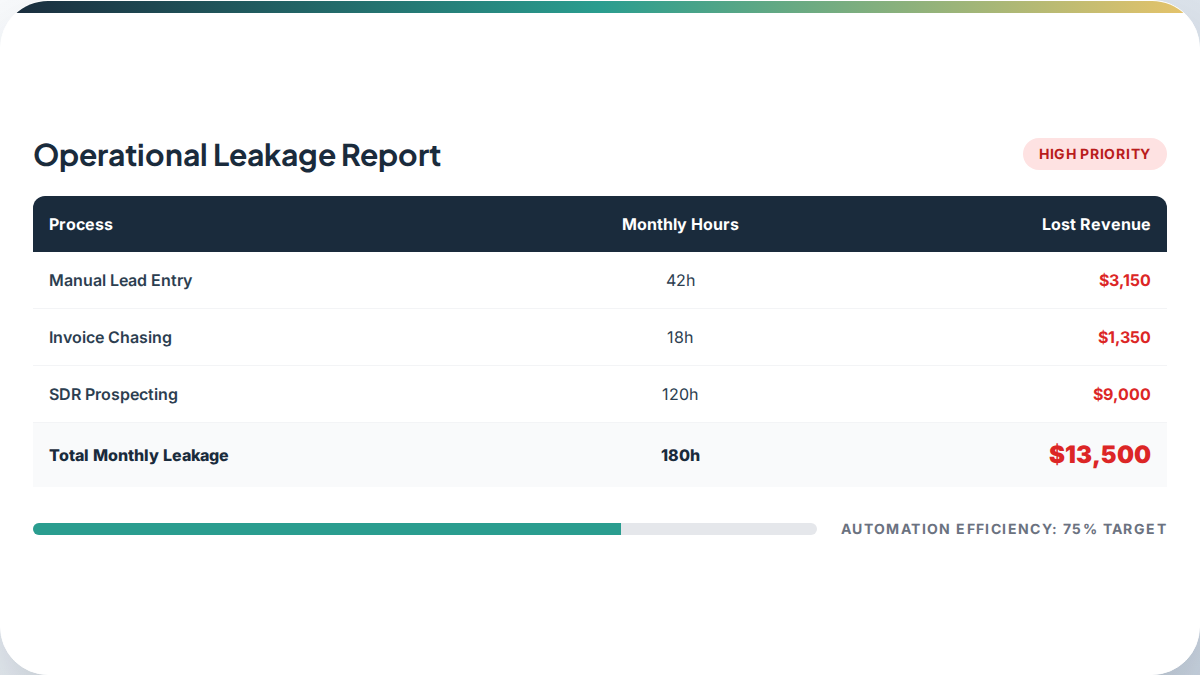Open the Invoice Chasing process entry
1200x675 pixels.
[110, 337]
